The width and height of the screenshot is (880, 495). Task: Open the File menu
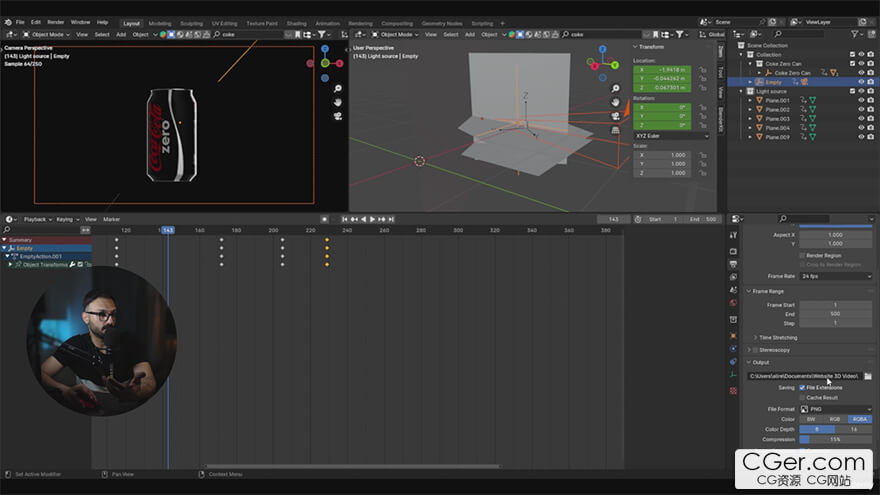tap(20, 22)
